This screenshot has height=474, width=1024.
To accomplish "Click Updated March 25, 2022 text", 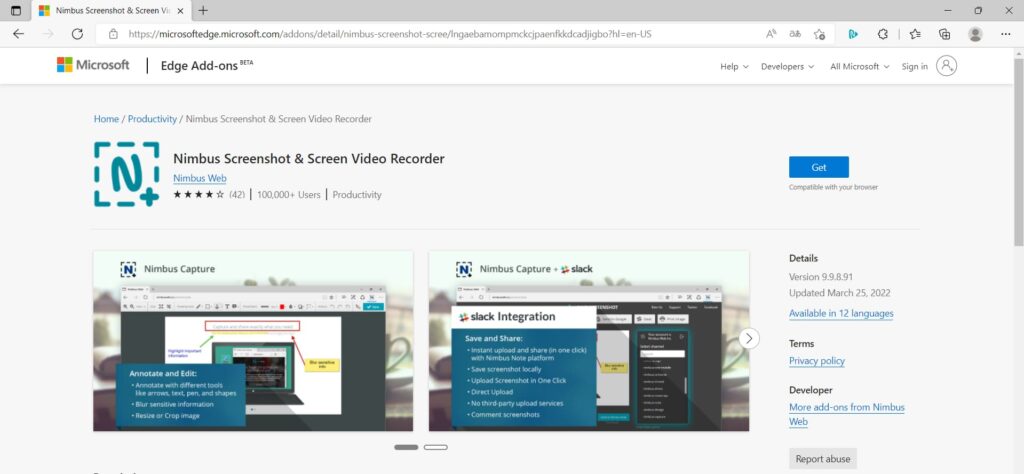I will pyautogui.click(x=840, y=293).
